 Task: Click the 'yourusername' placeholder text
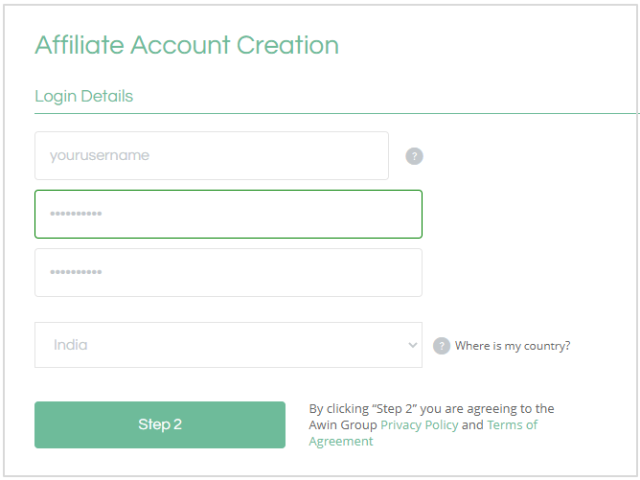[x=100, y=156]
